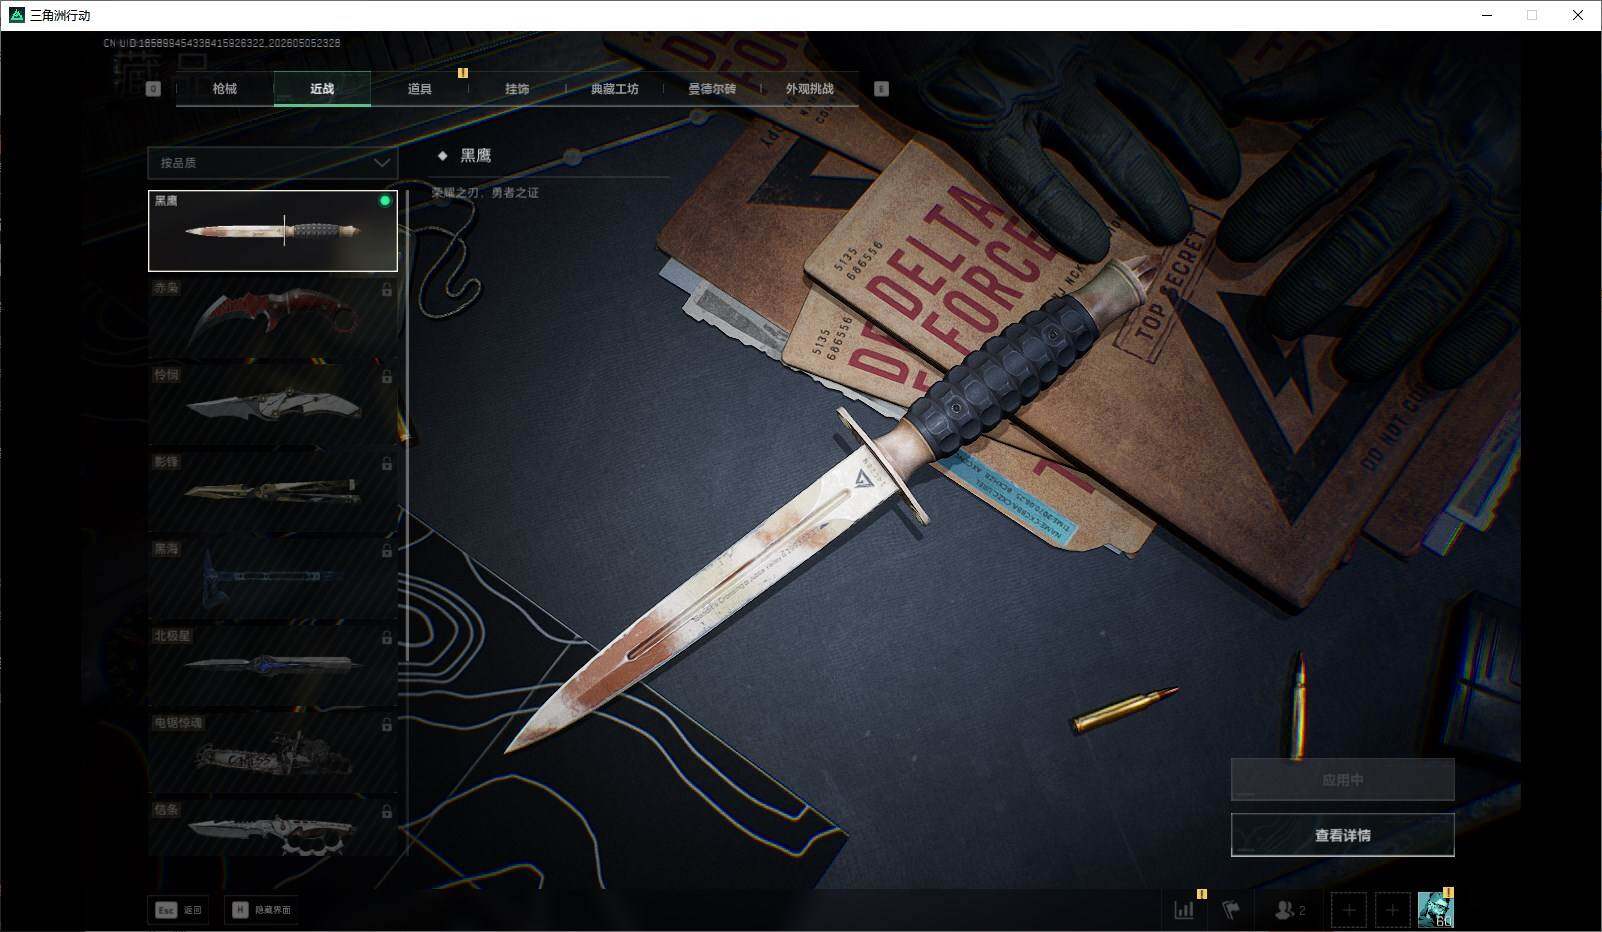The width and height of the screenshot is (1602, 932).
Task: Click the CN UID text at top
Action: point(222,43)
